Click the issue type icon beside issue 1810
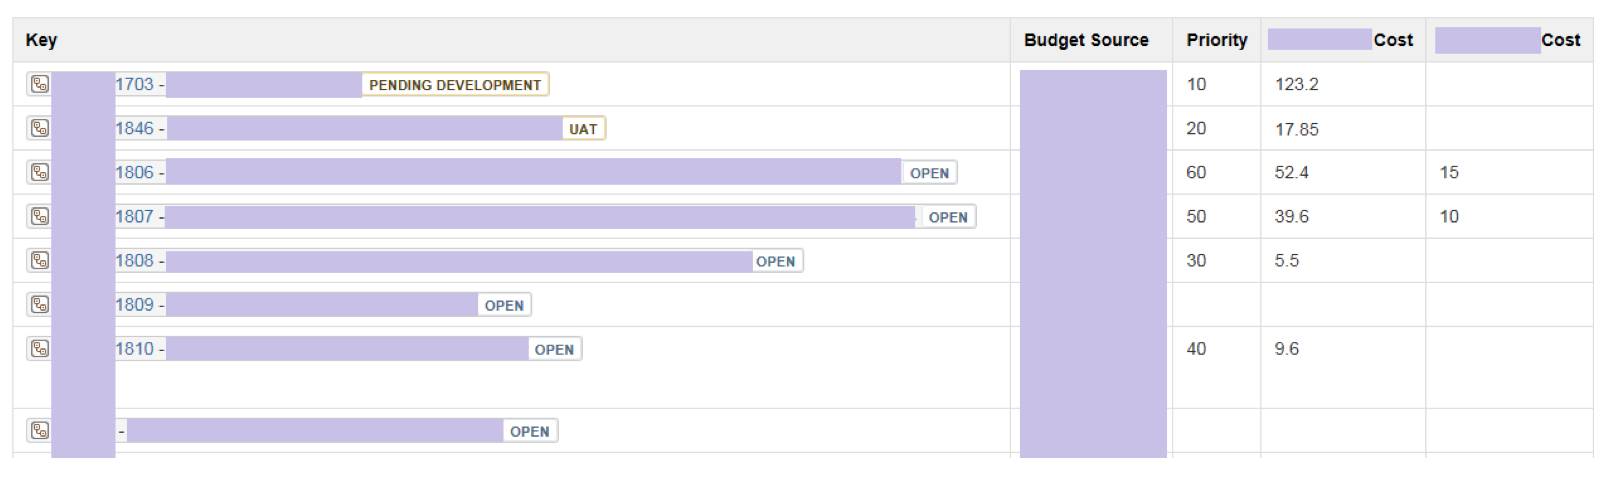Viewport: 1616px width, 492px height. tap(39, 348)
